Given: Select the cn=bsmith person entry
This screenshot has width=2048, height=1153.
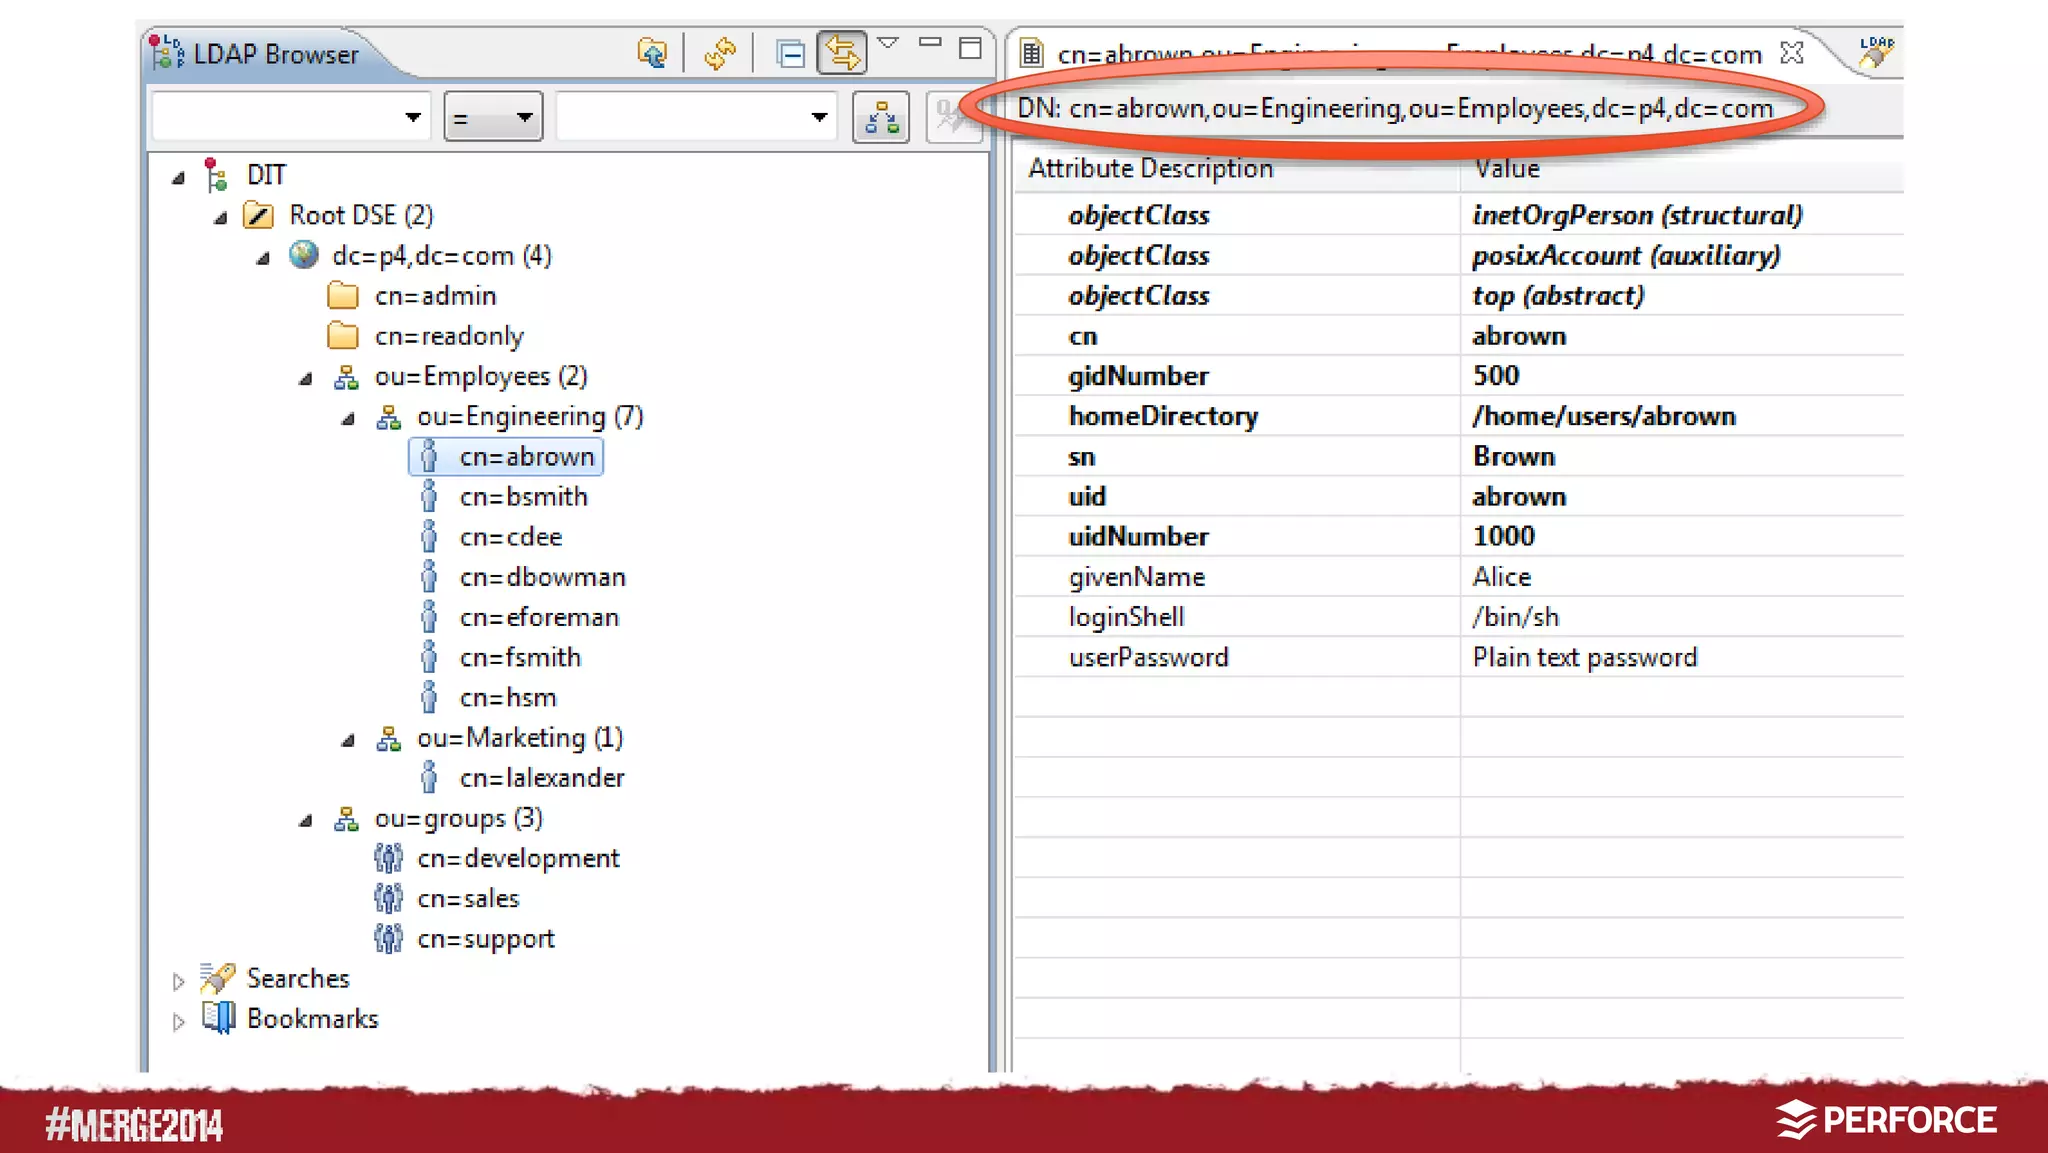Looking at the screenshot, I should pyautogui.click(x=523, y=497).
